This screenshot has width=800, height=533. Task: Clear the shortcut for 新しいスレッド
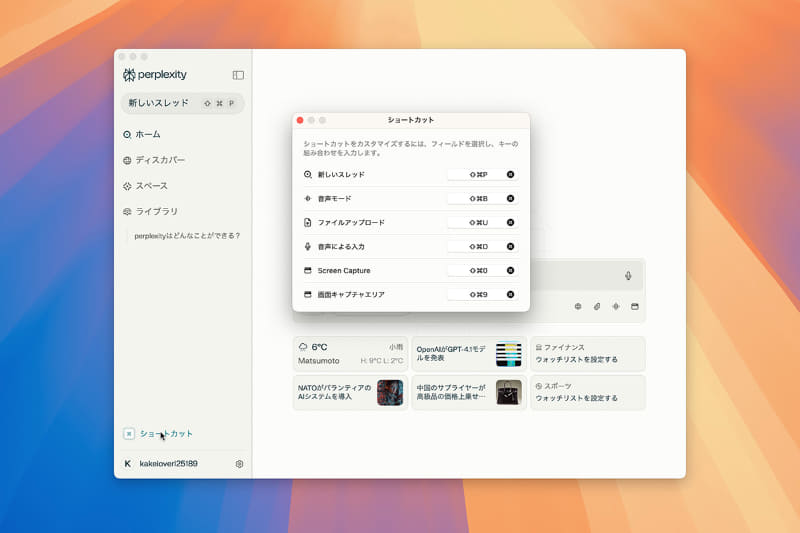pyautogui.click(x=510, y=174)
